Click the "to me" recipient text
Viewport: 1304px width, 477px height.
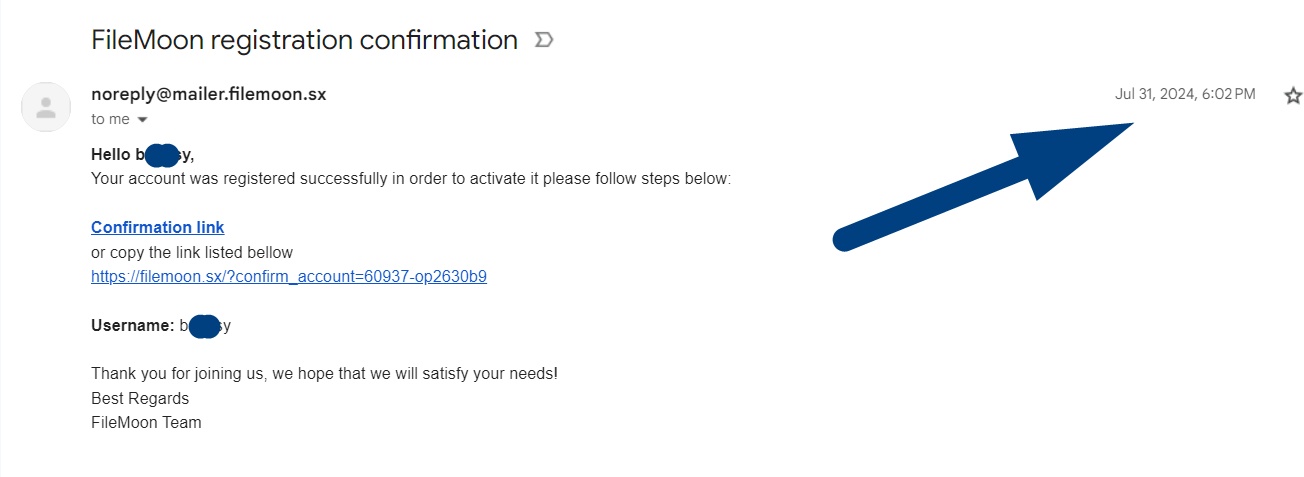[x=110, y=119]
